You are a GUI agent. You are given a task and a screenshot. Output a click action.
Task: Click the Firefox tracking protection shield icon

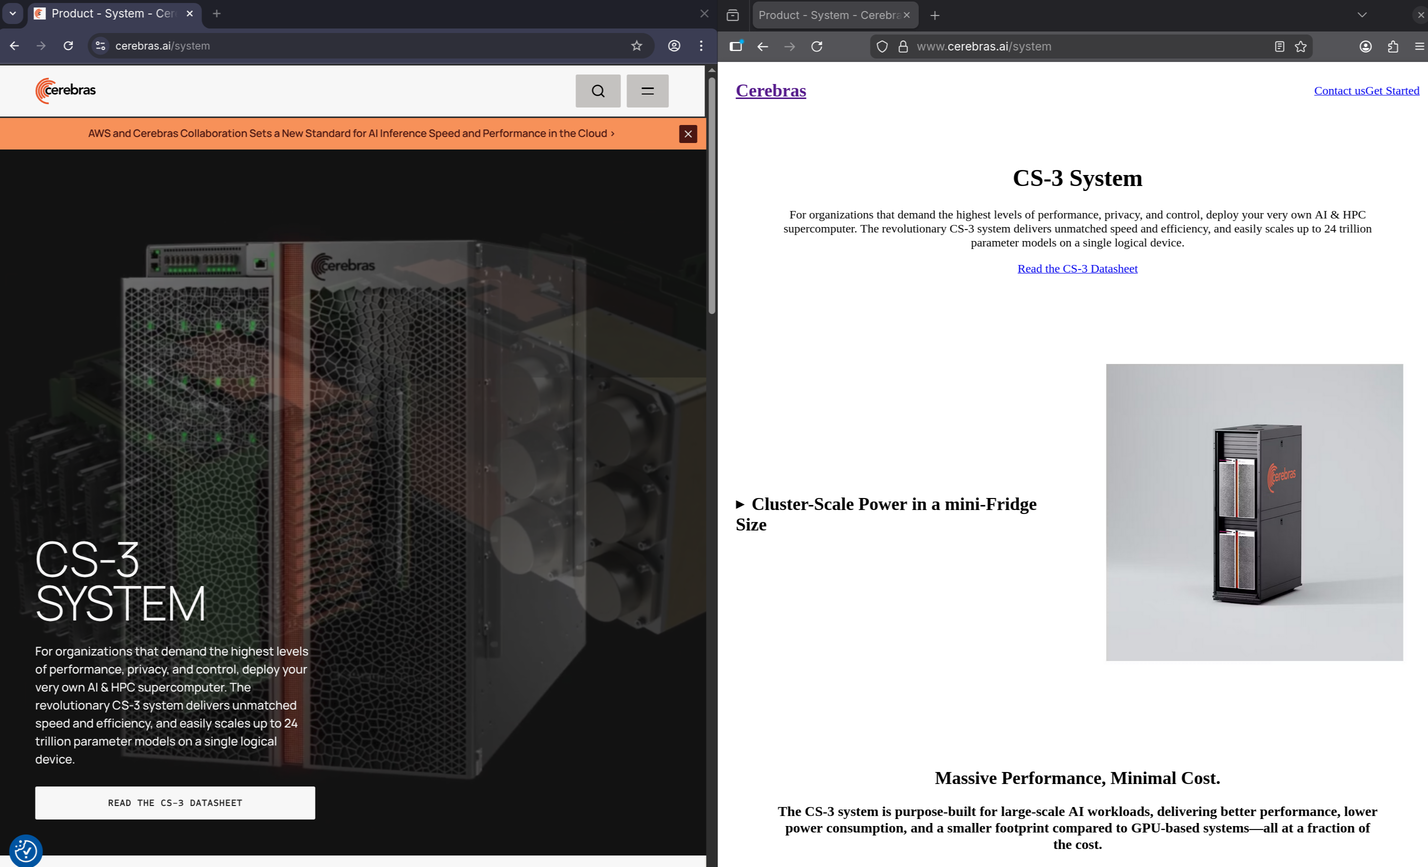[x=882, y=46]
